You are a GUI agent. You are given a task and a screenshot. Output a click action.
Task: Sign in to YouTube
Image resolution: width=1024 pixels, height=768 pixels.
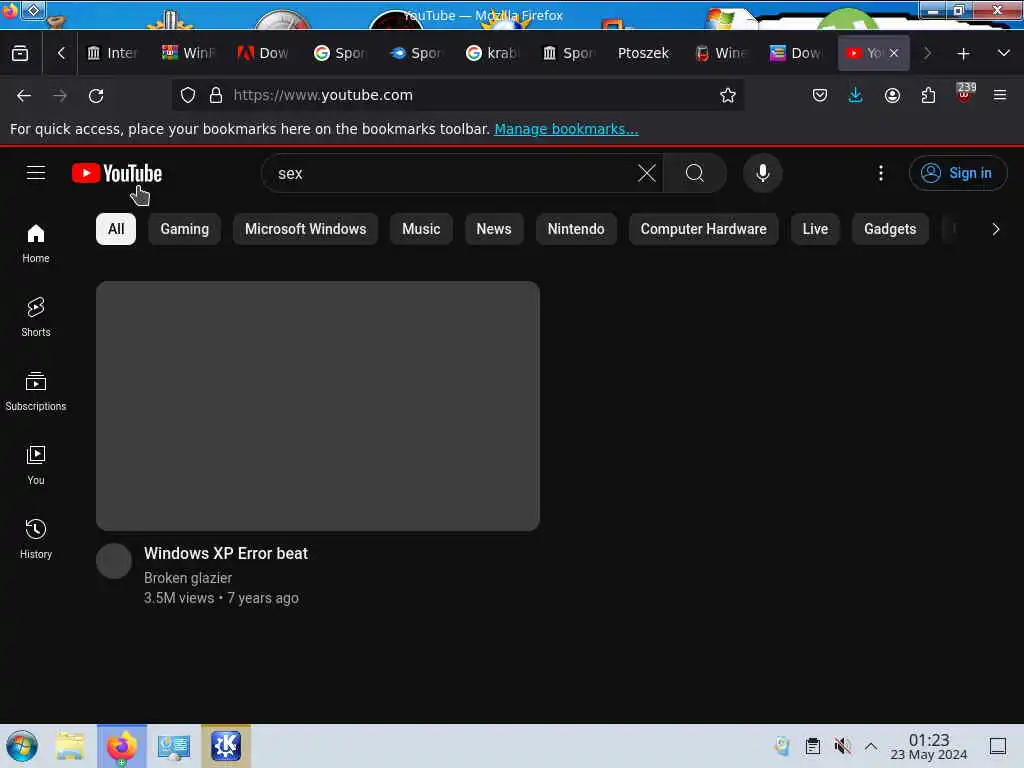(x=957, y=173)
